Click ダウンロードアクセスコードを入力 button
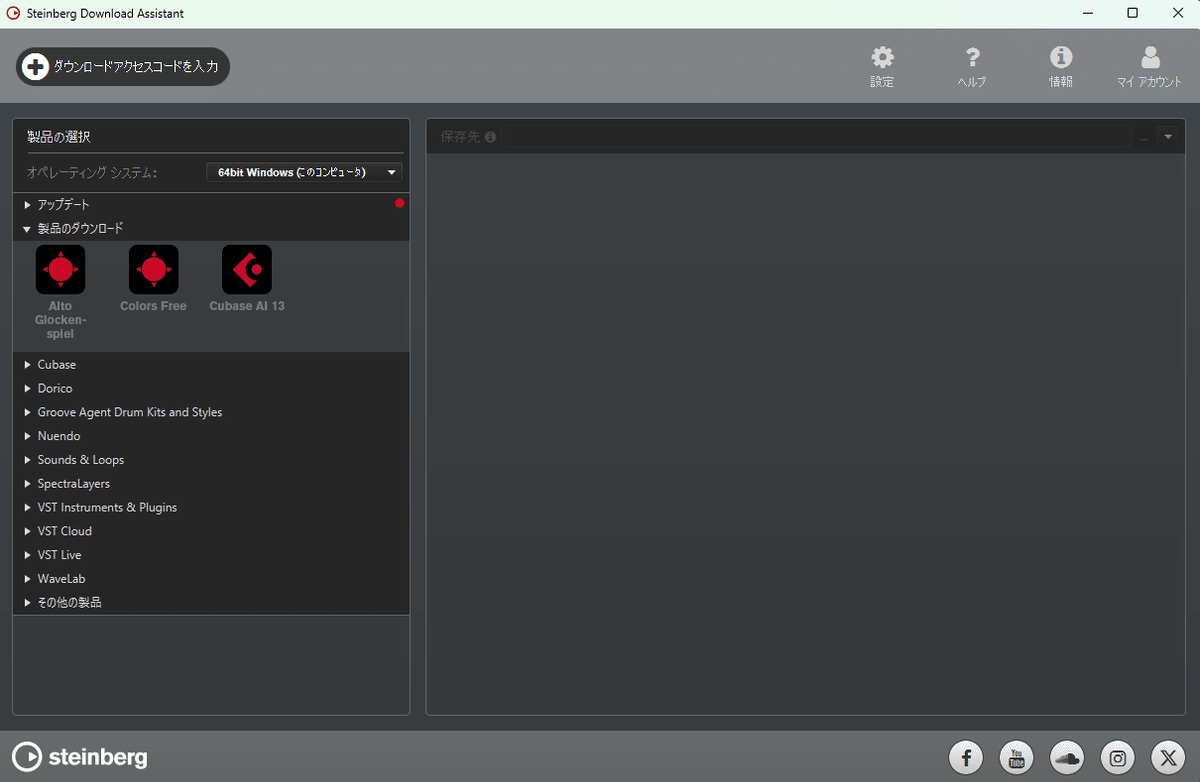Screen dimensions: 1200x782 123,67
